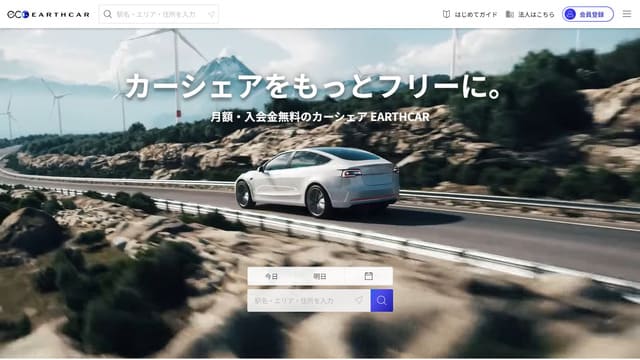Click the corporate building icon
Viewport: 640px width, 360px height.
pos(509,14)
